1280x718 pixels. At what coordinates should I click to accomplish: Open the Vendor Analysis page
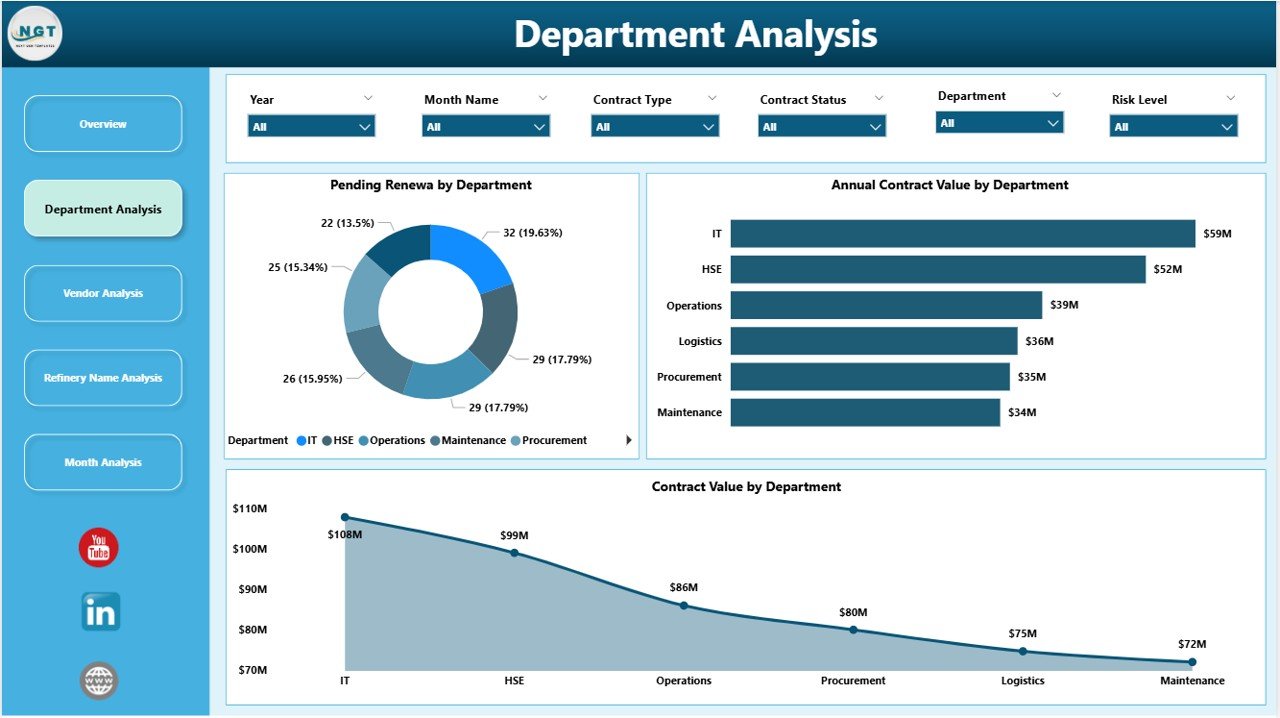103,293
